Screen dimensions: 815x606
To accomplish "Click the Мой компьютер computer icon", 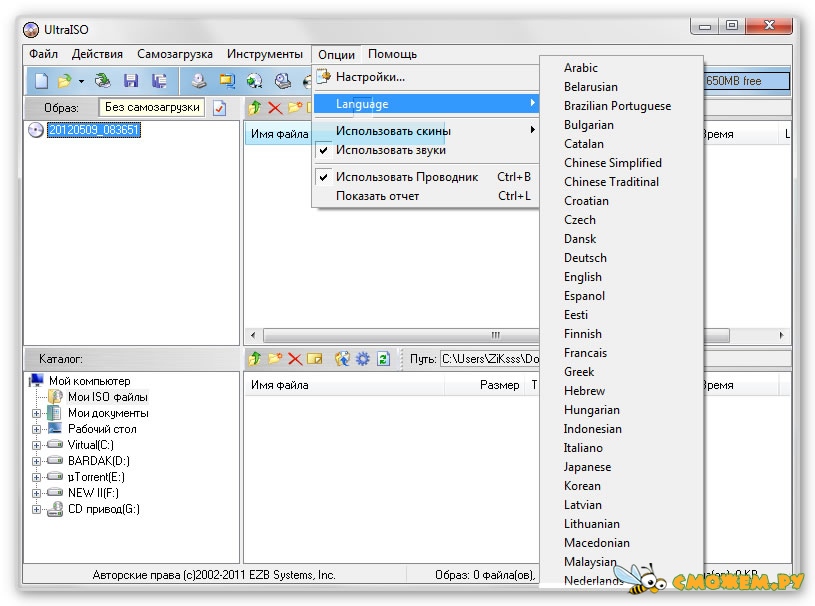I will (36, 380).
